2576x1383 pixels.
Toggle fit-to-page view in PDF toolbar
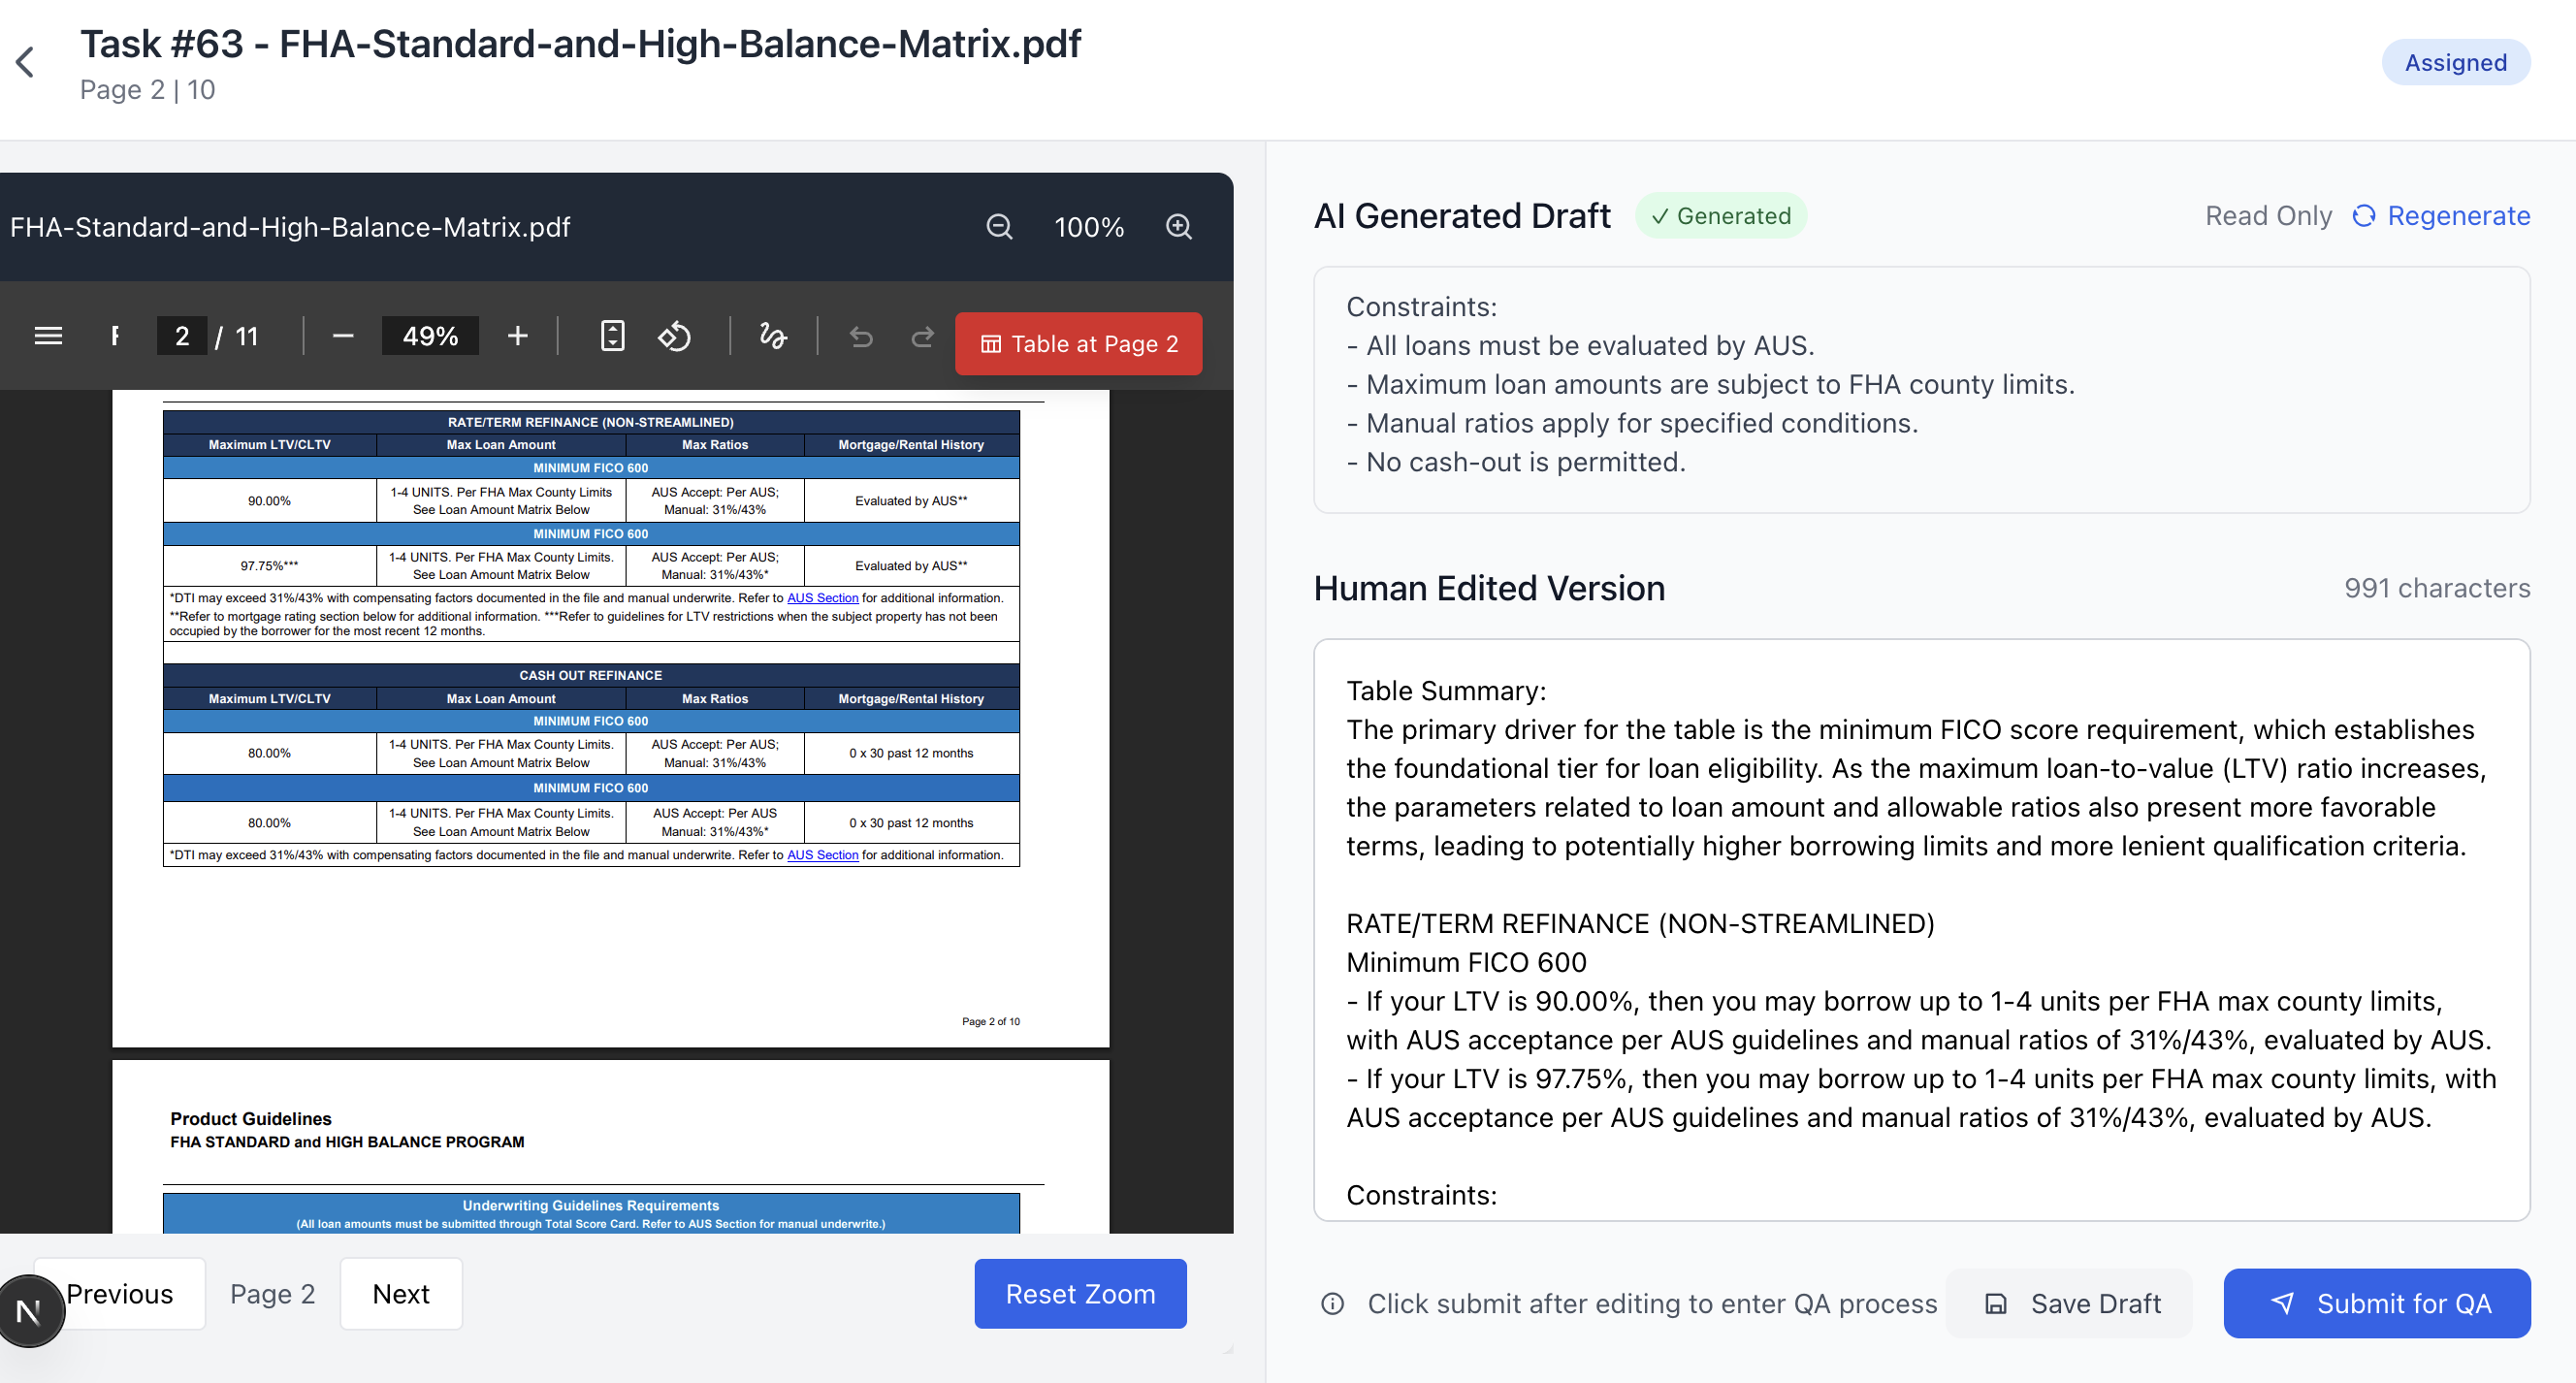(613, 336)
